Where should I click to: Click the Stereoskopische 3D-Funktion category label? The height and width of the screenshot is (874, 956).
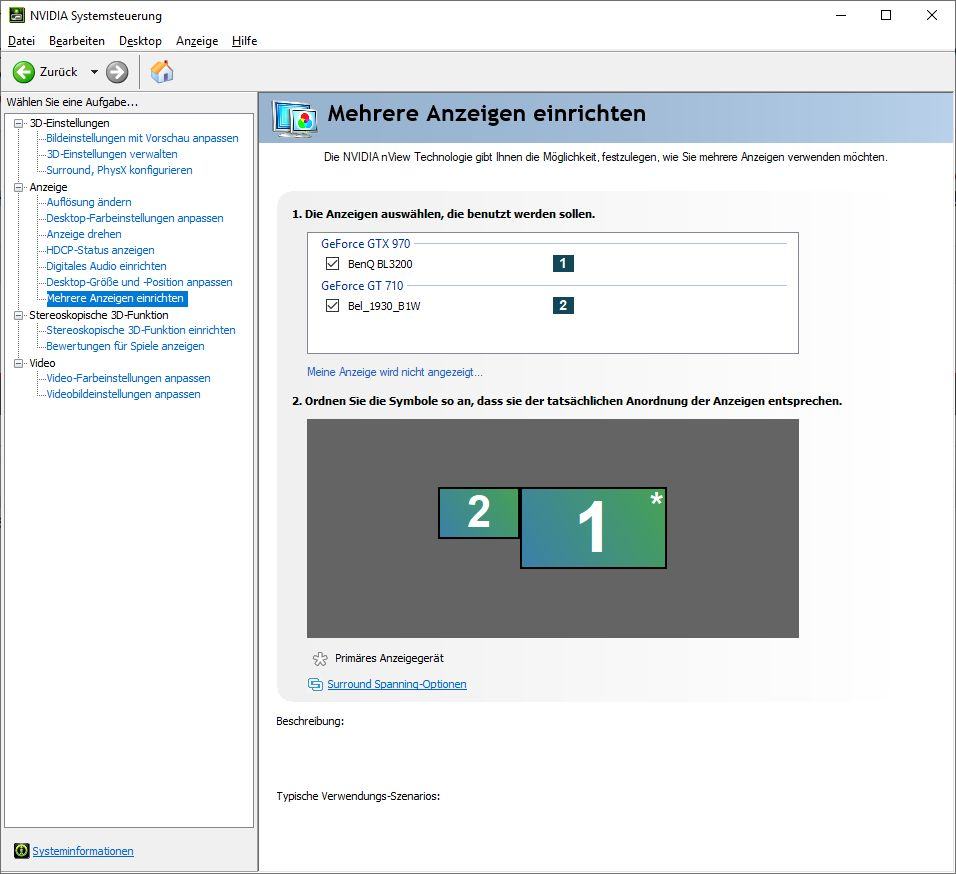coord(99,315)
